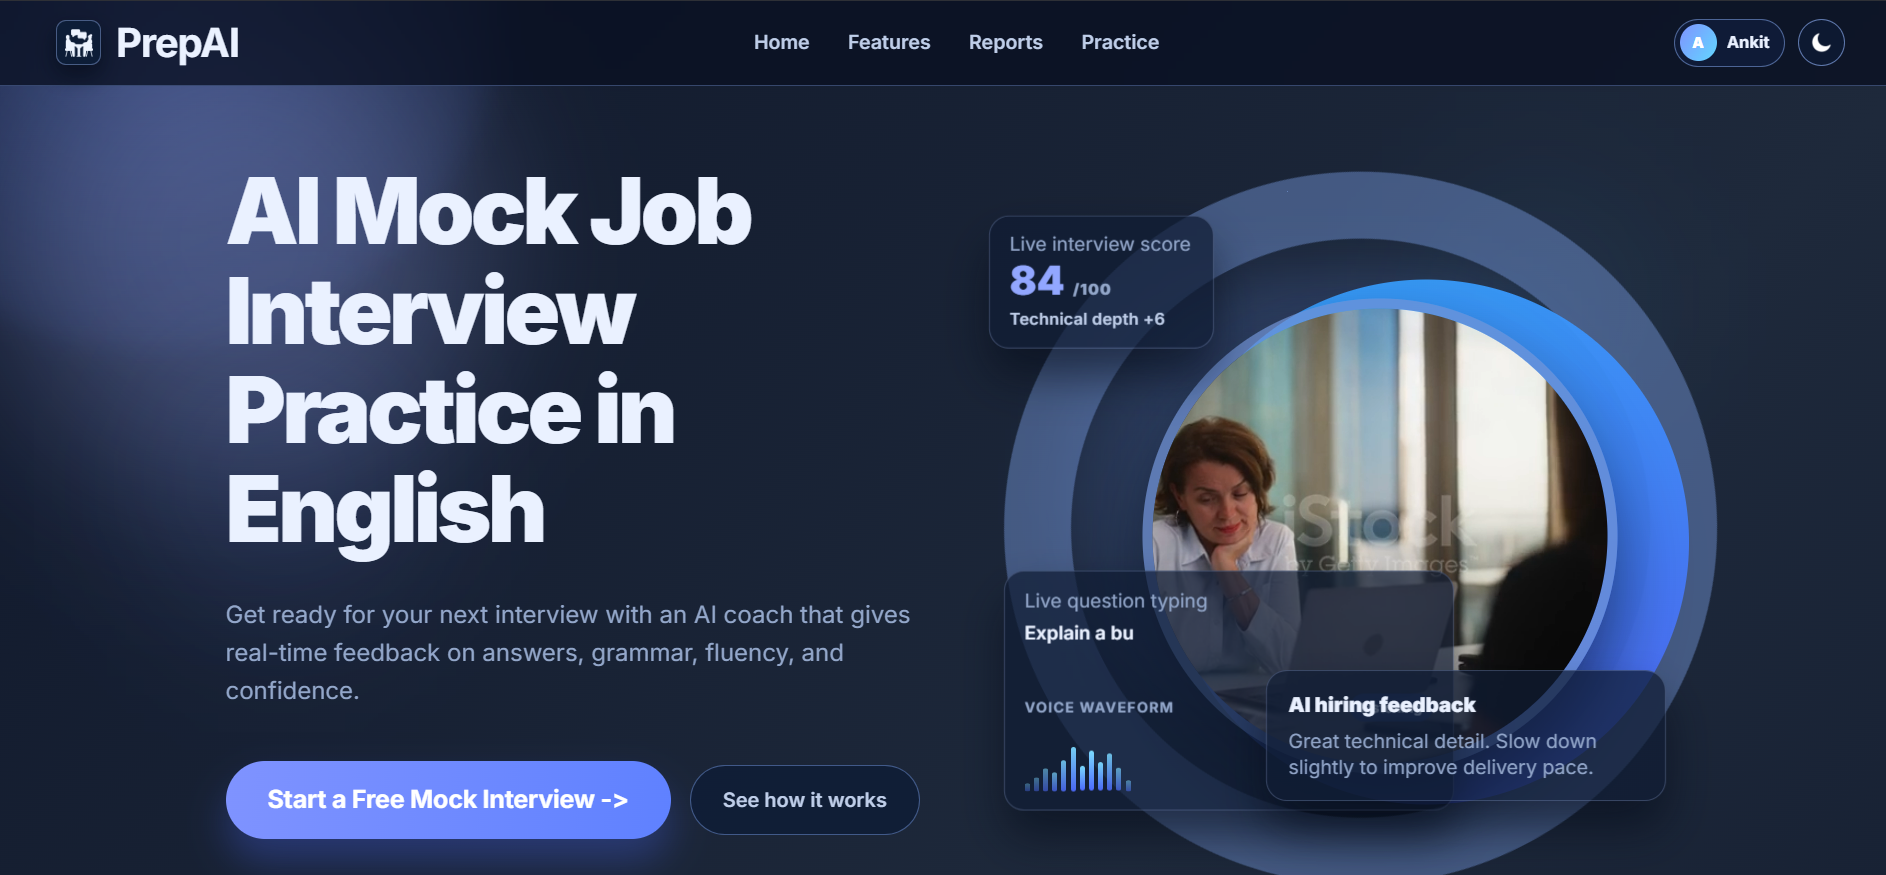
Task: Click the AI hiring feedback heading
Action: coord(1382,705)
